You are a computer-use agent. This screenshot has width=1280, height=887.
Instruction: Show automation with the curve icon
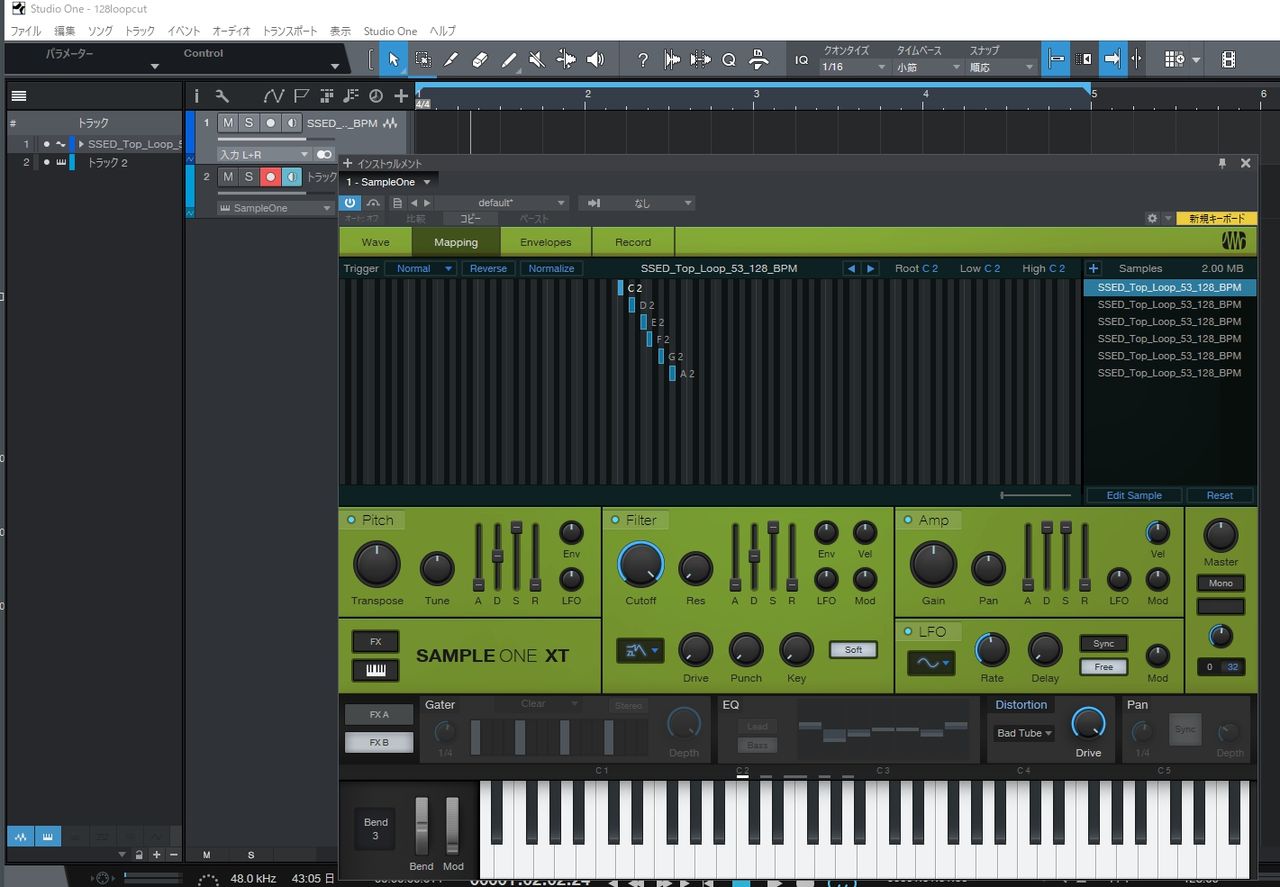coord(274,96)
